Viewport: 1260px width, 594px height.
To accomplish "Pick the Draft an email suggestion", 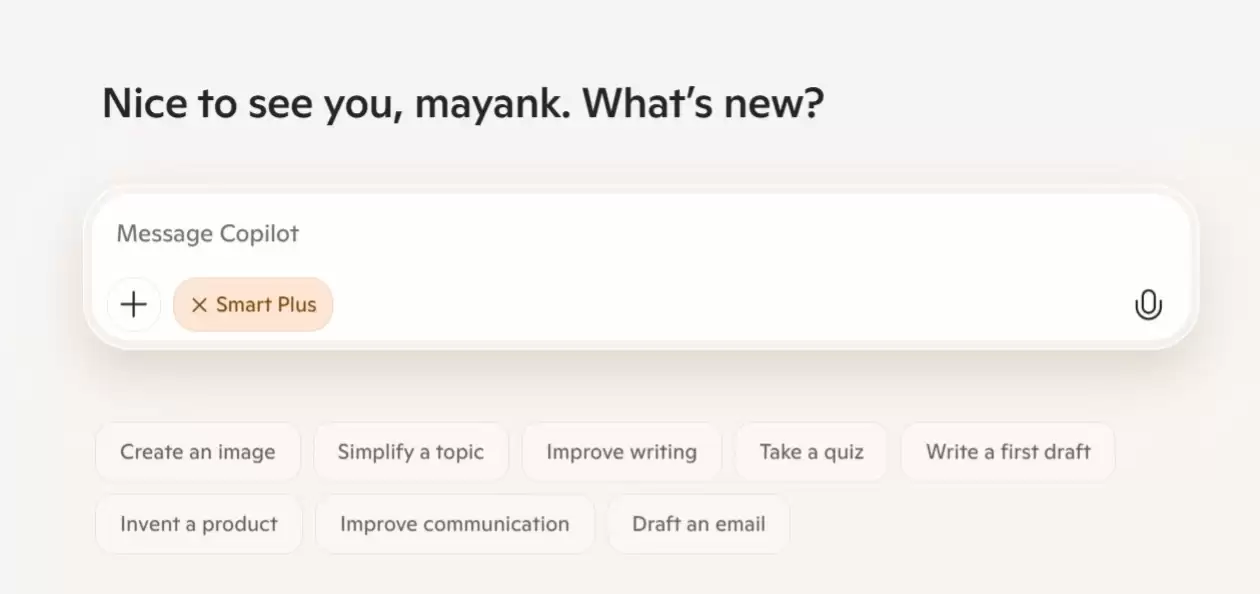I will click(698, 524).
